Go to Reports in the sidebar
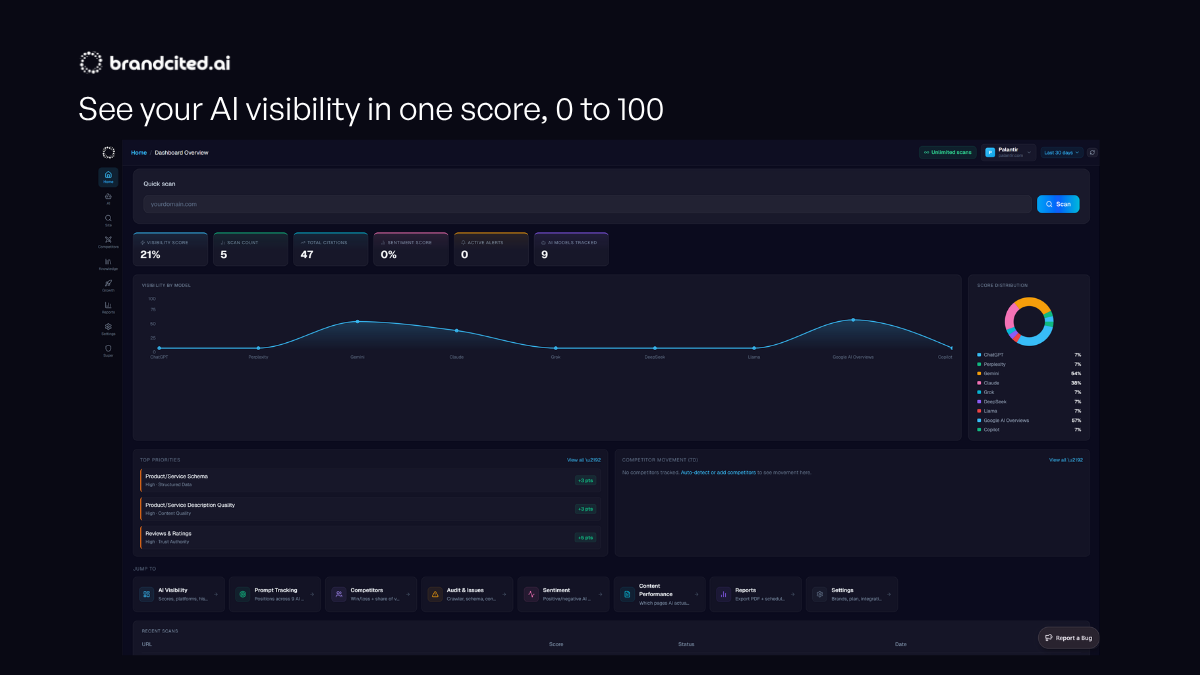Viewport: 1200px width, 675px height. 108,307
